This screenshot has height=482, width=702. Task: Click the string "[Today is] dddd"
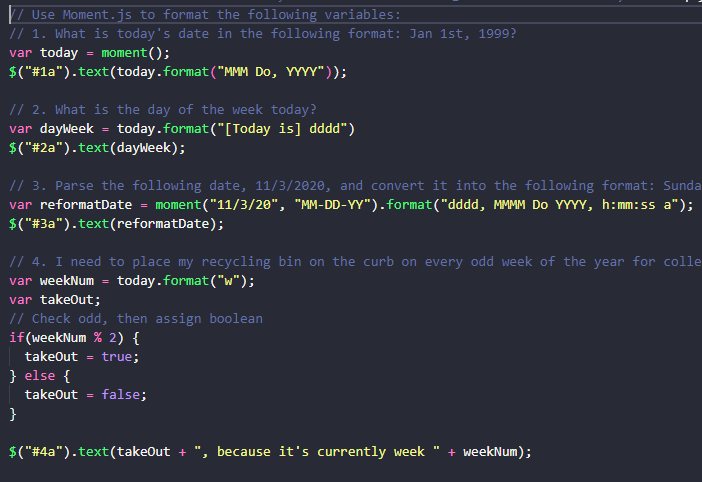[x=282, y=129]
